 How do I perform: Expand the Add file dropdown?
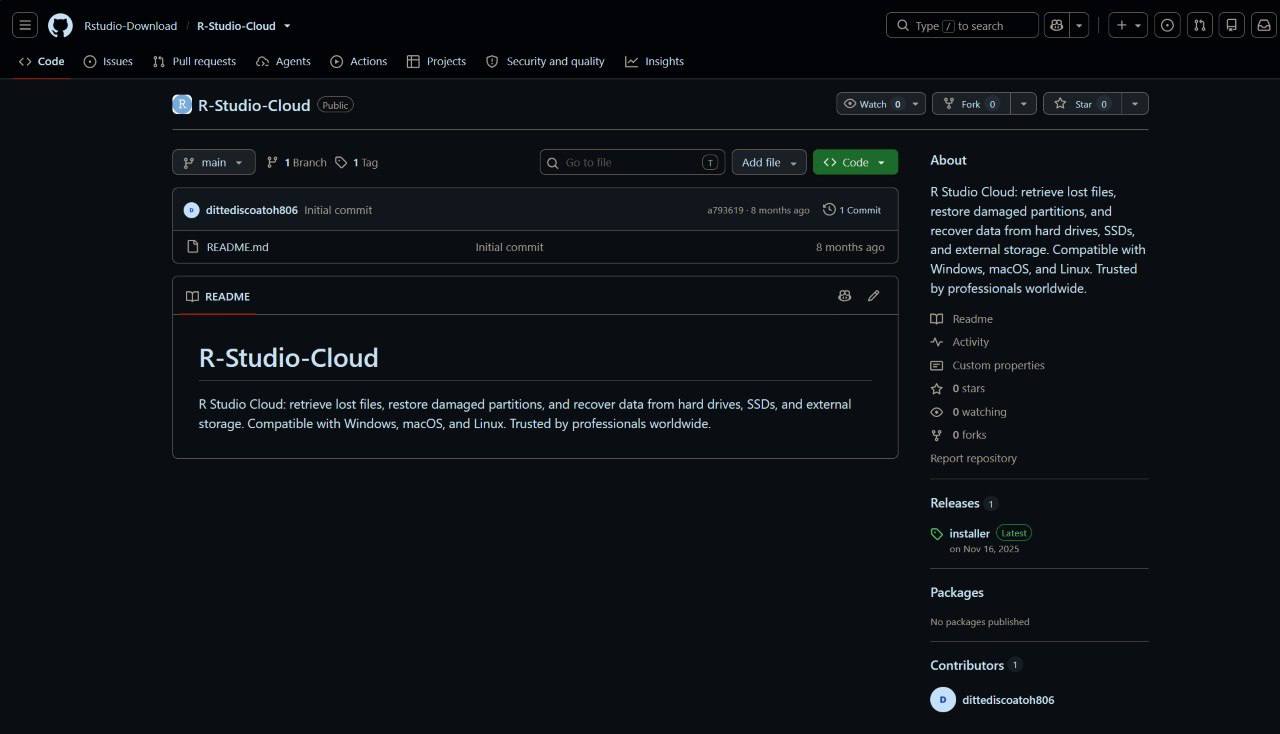[769, 162]
